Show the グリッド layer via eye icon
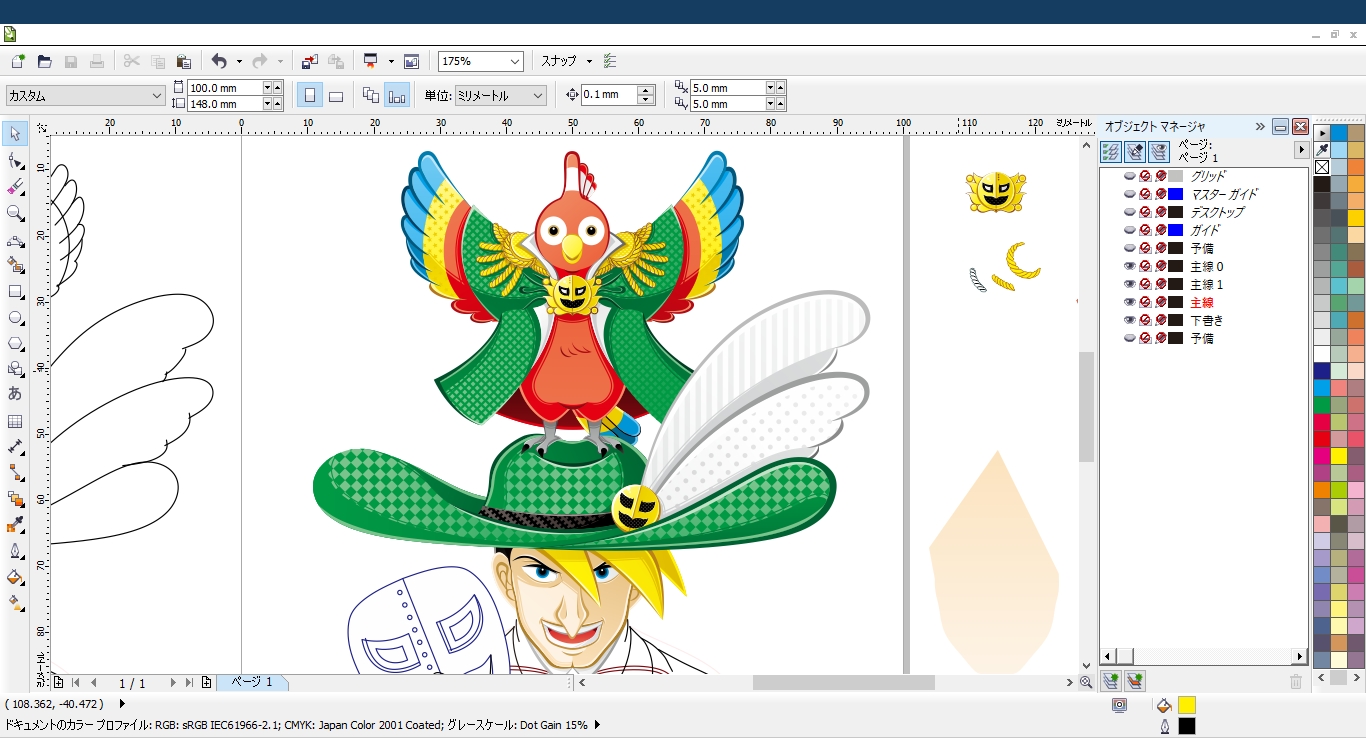The image size is (1366, 738). click(x=1130, y=176)
